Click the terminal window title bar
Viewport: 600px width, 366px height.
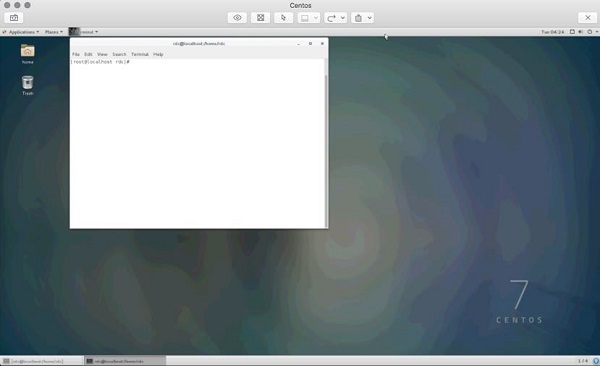[x=199, y=44]
